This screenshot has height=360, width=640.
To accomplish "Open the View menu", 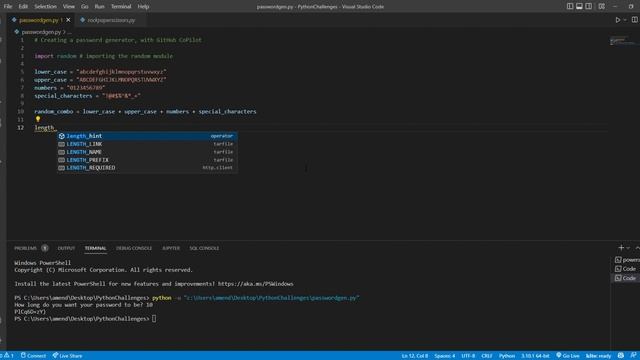I will coord(69,7).
